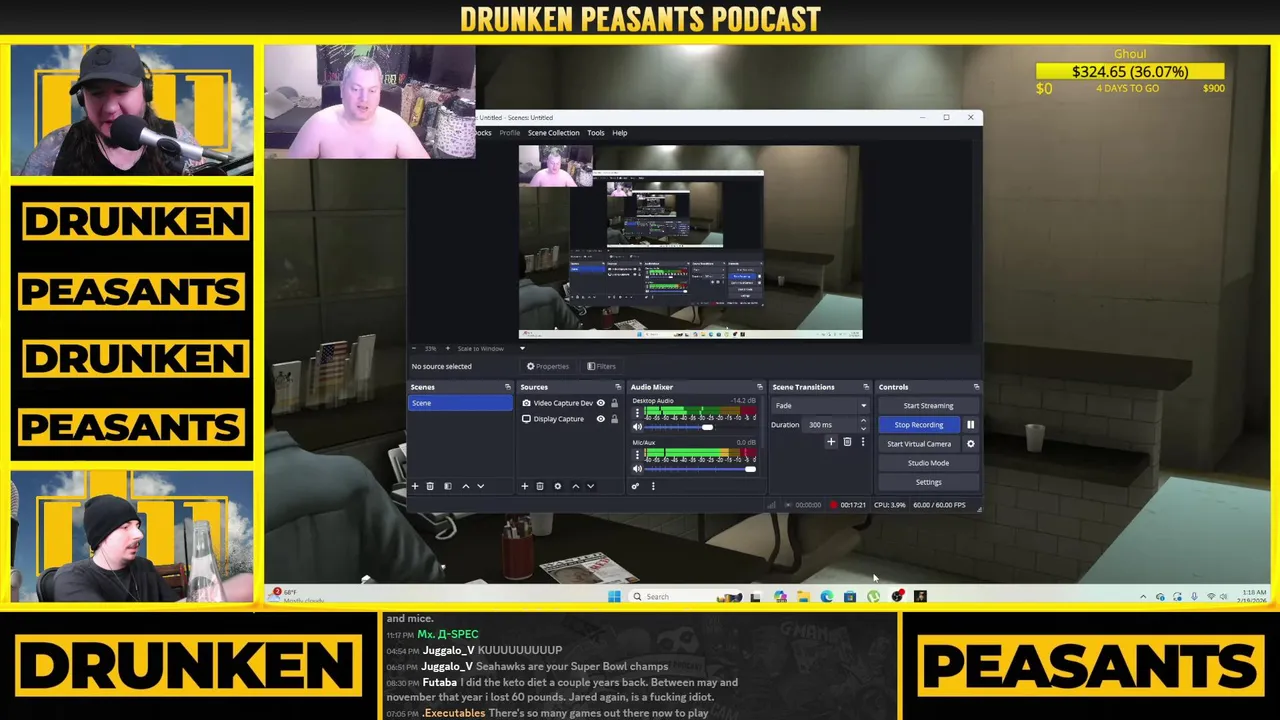Screen dimensions: 1280x720
Task: Open source properties gear in Sources toolbar
Action: [558, 486]
